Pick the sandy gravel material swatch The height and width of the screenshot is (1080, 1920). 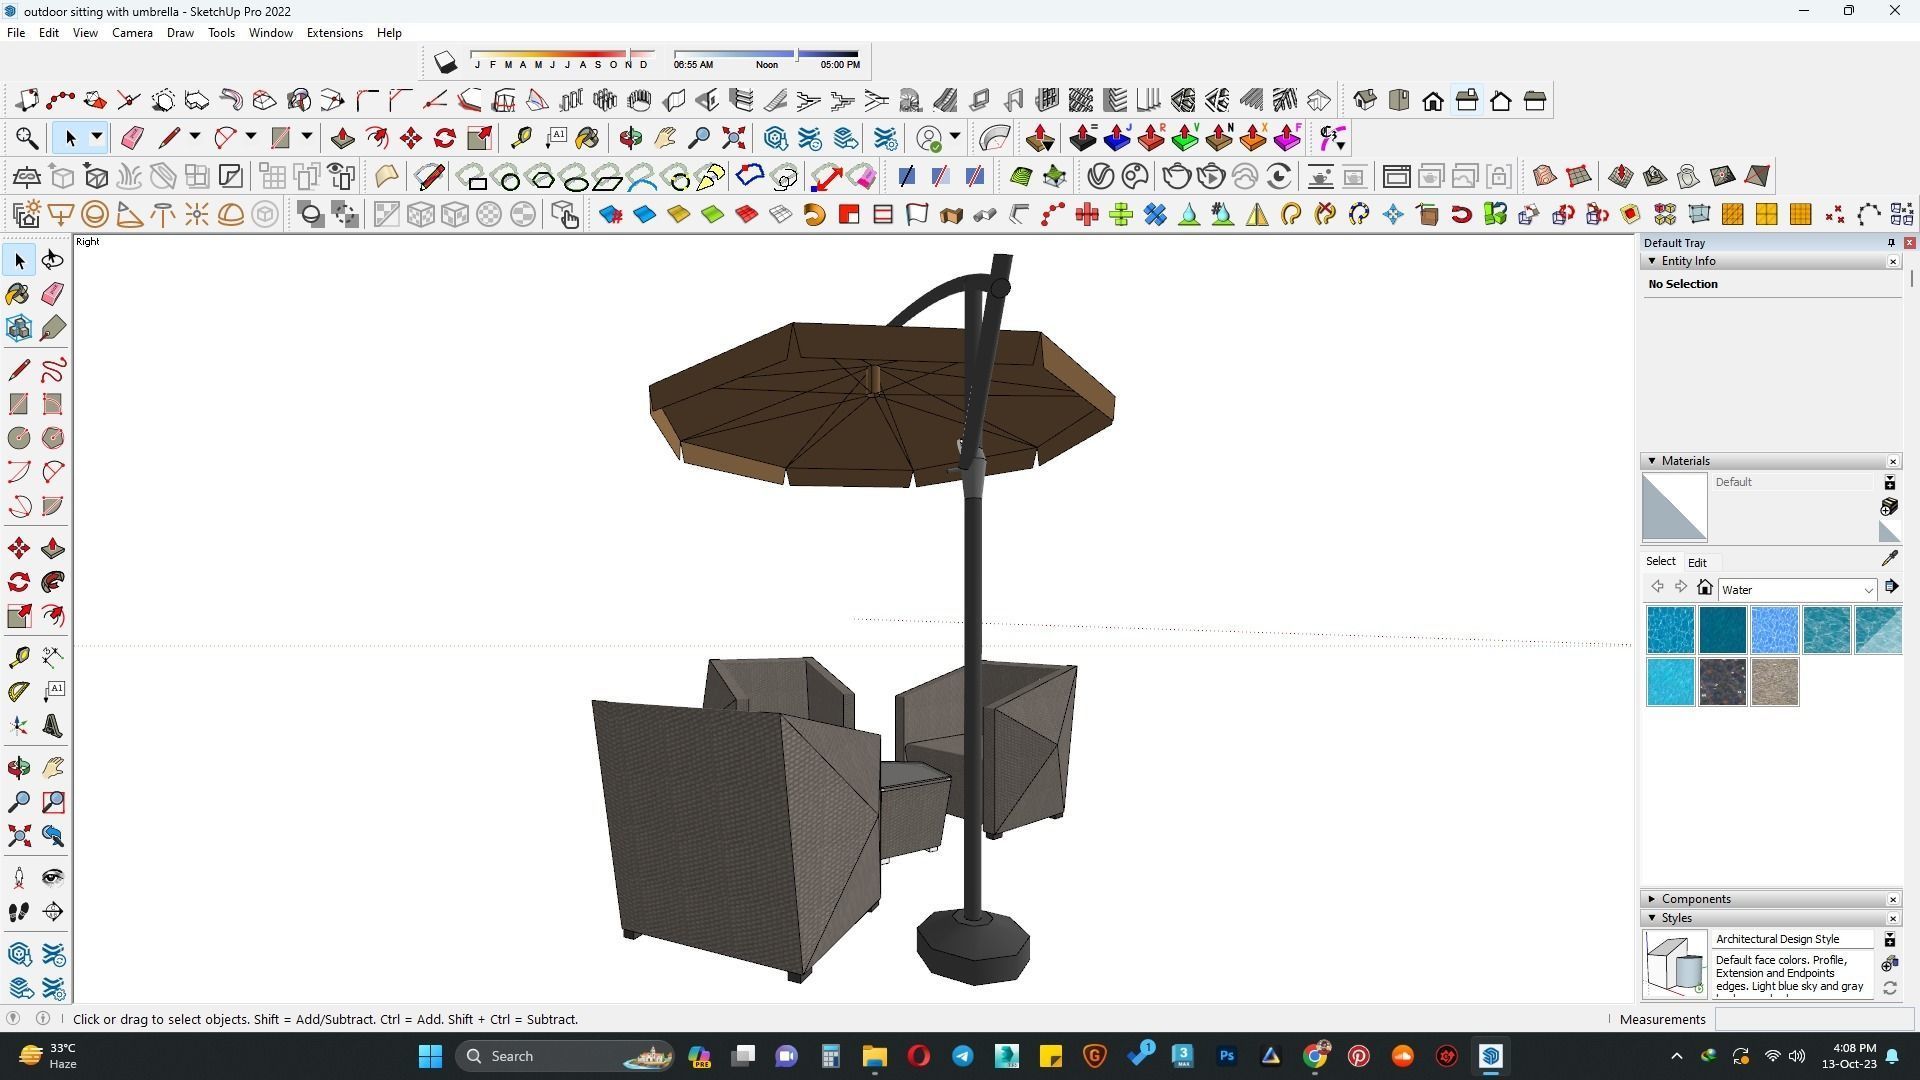pyautogui.click(x=1775, y=682)
